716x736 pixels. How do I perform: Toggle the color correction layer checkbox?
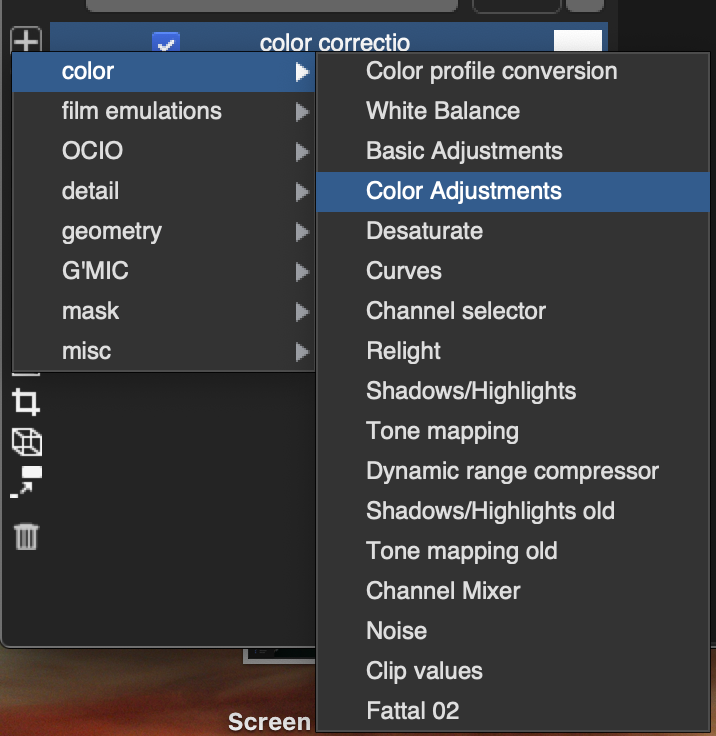point(166,43)
